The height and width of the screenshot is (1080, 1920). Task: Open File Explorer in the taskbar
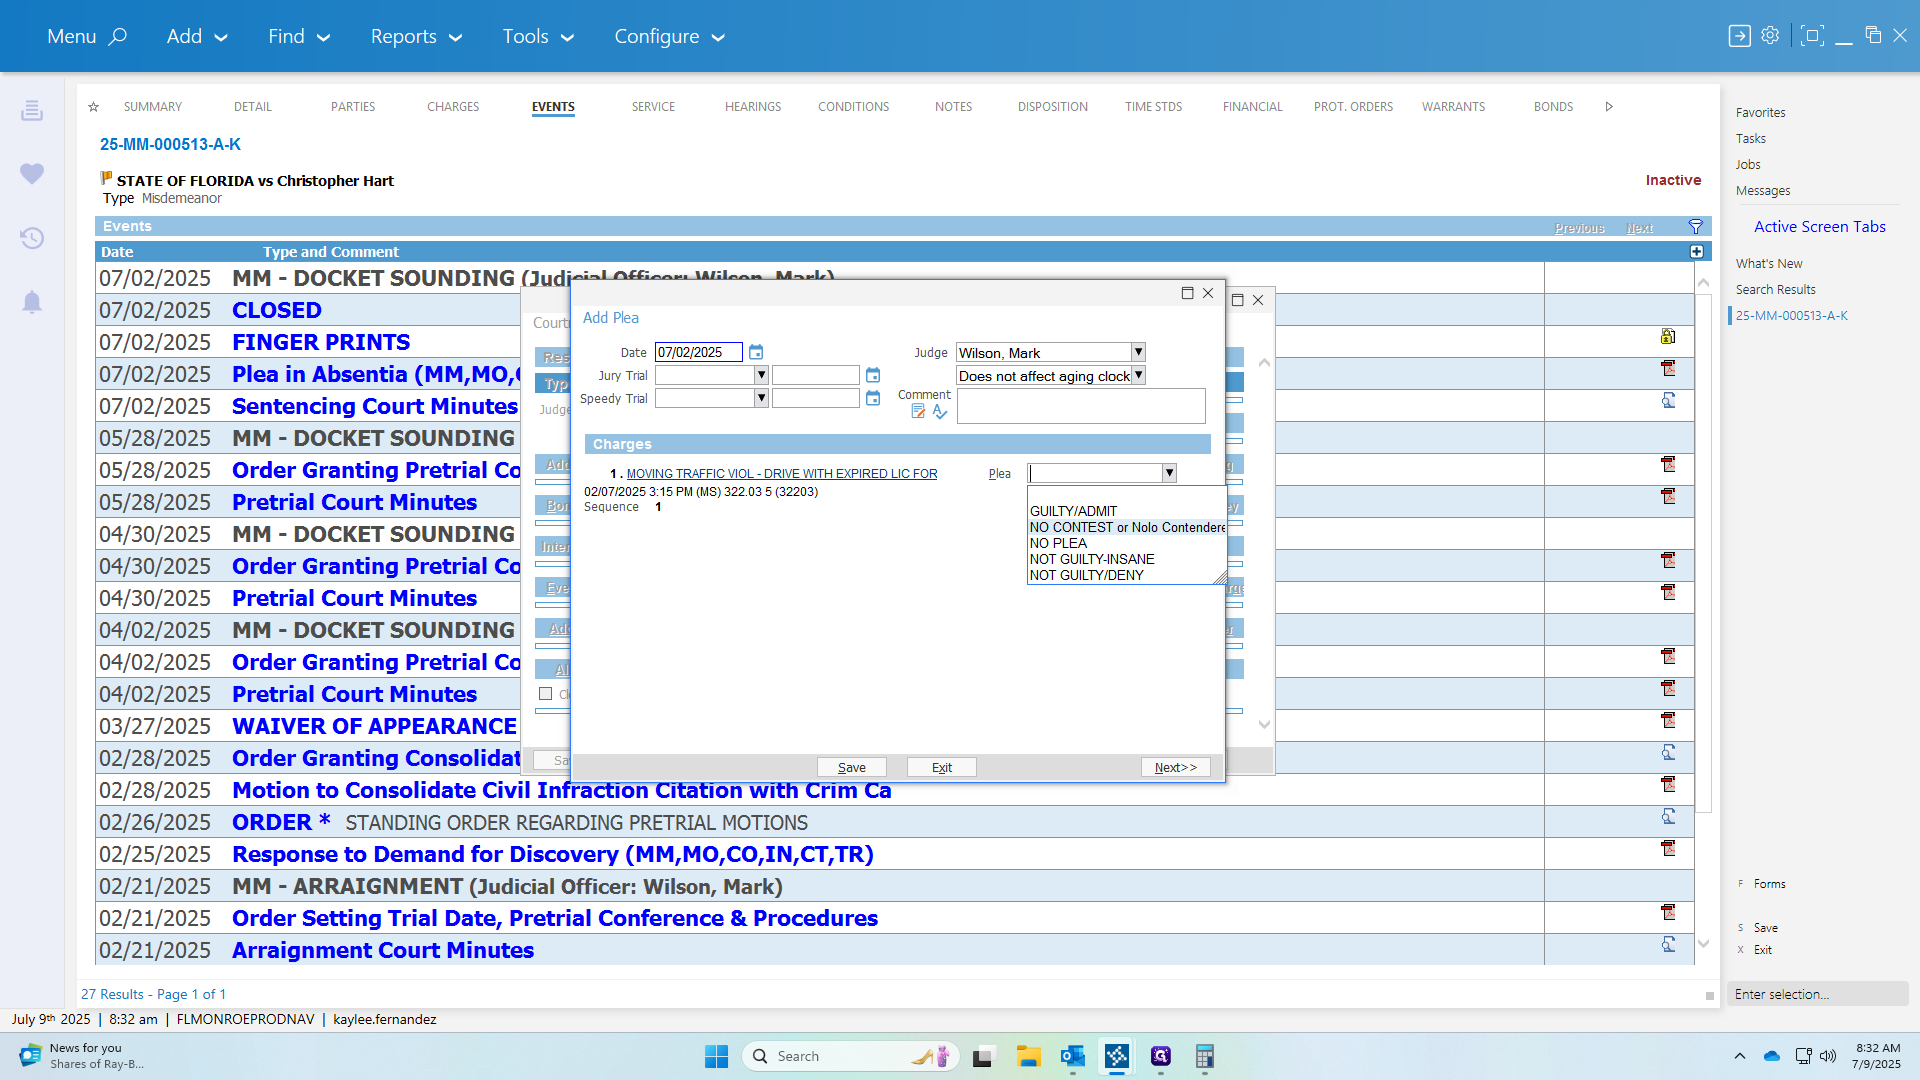click(1028, 1056)
